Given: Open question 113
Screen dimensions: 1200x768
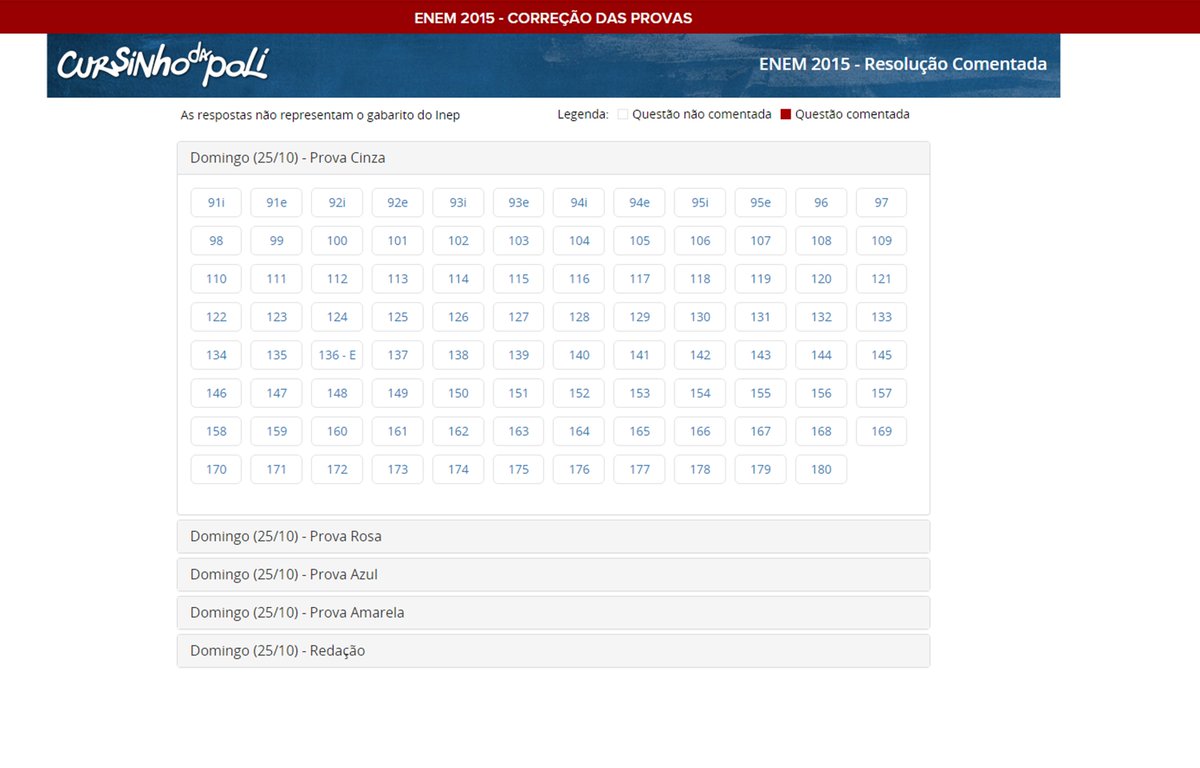Looking at the screenshot, I should coord(398,278).
